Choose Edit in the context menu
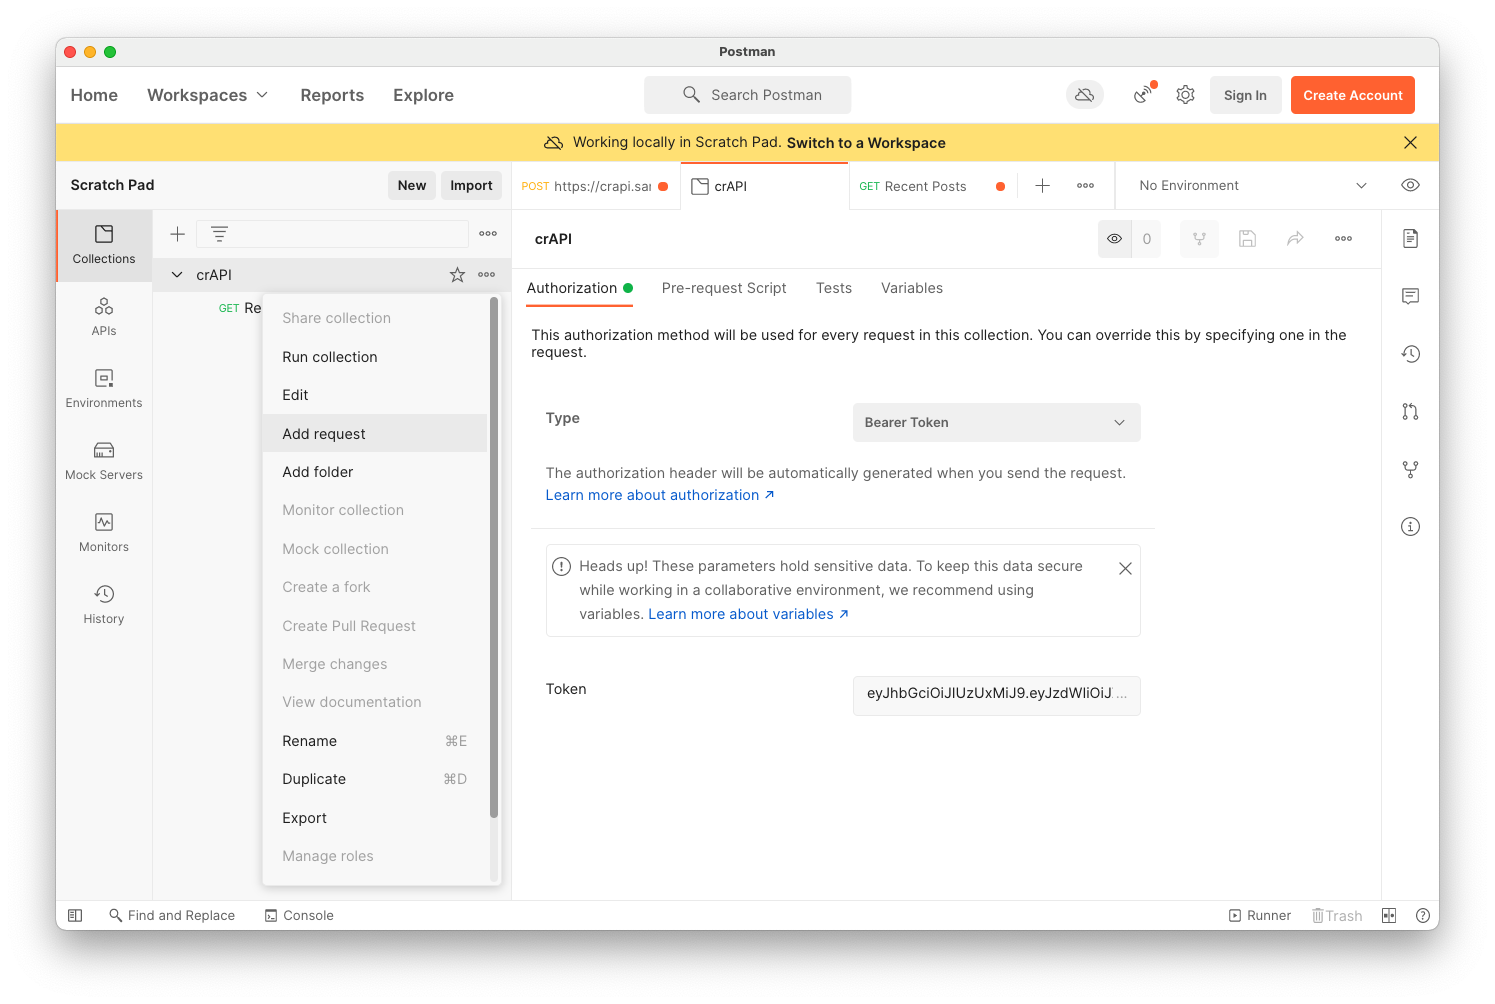 tap(375, 395)
